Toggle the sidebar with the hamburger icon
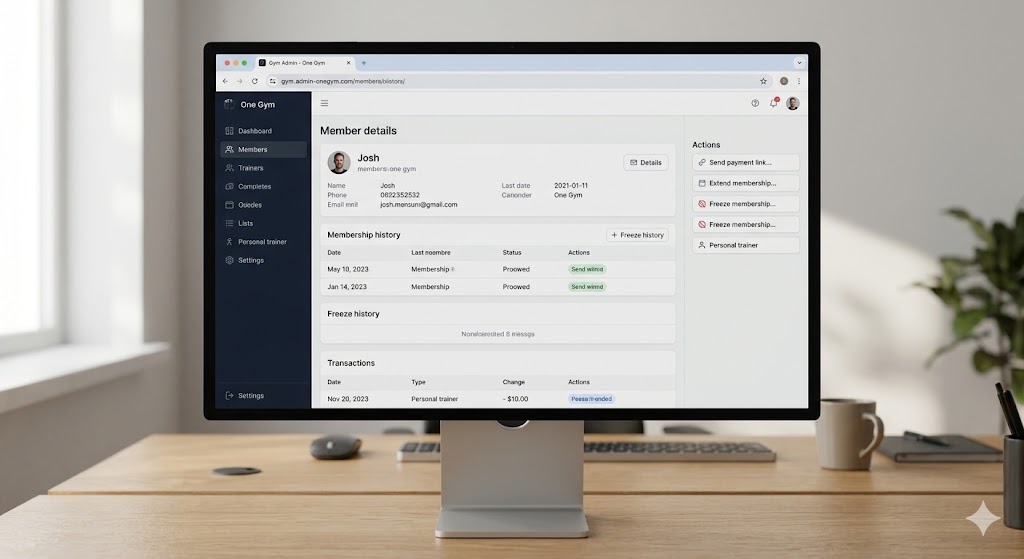The height and width of the screenshot is (559, 1024). (x=324, y=103)
